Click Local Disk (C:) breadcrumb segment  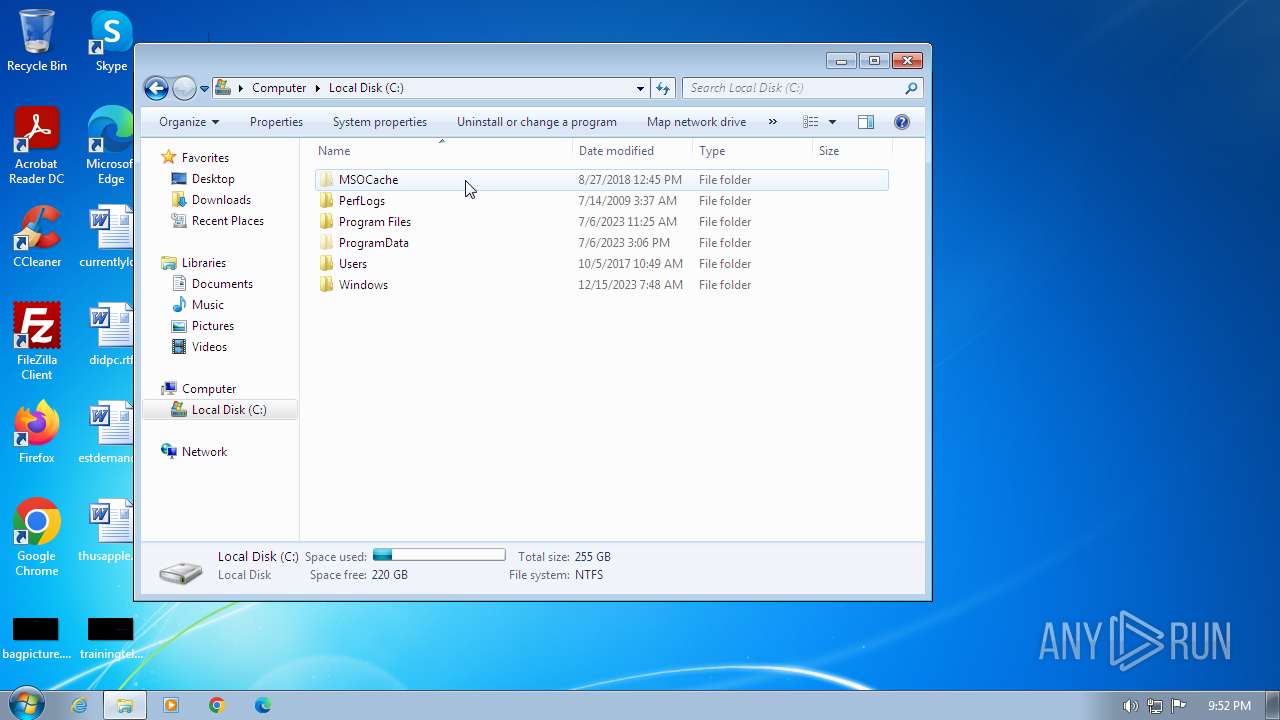(366, 88)
